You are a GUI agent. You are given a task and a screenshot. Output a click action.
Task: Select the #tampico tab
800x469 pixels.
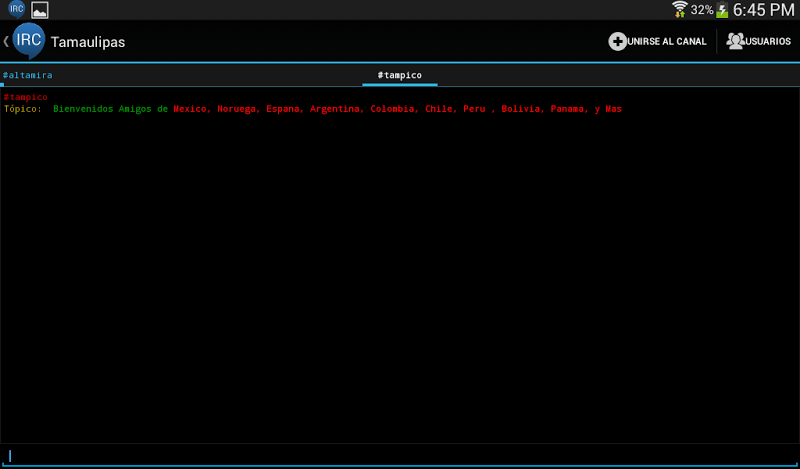tap(399, 76)
